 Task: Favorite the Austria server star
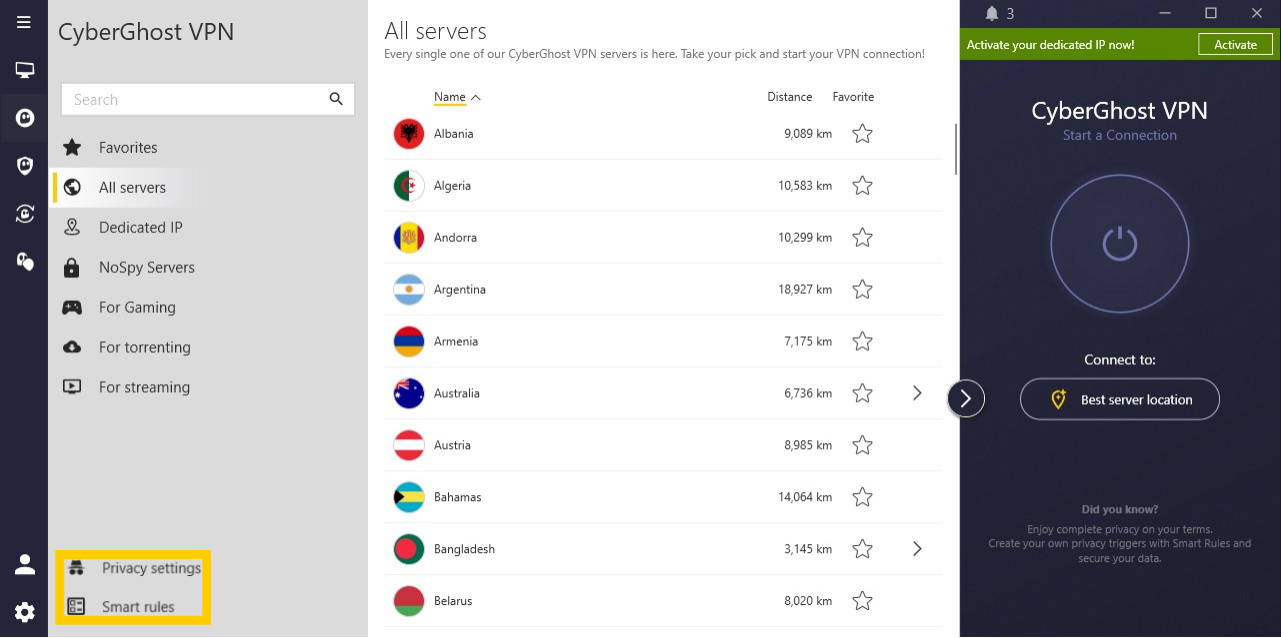862,445
